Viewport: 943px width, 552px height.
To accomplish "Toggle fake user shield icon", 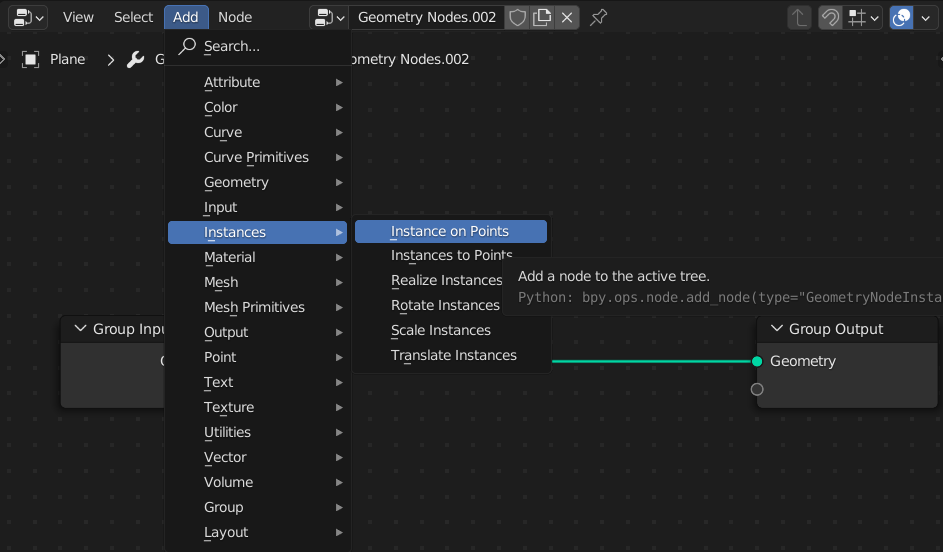I will [517, 17].
